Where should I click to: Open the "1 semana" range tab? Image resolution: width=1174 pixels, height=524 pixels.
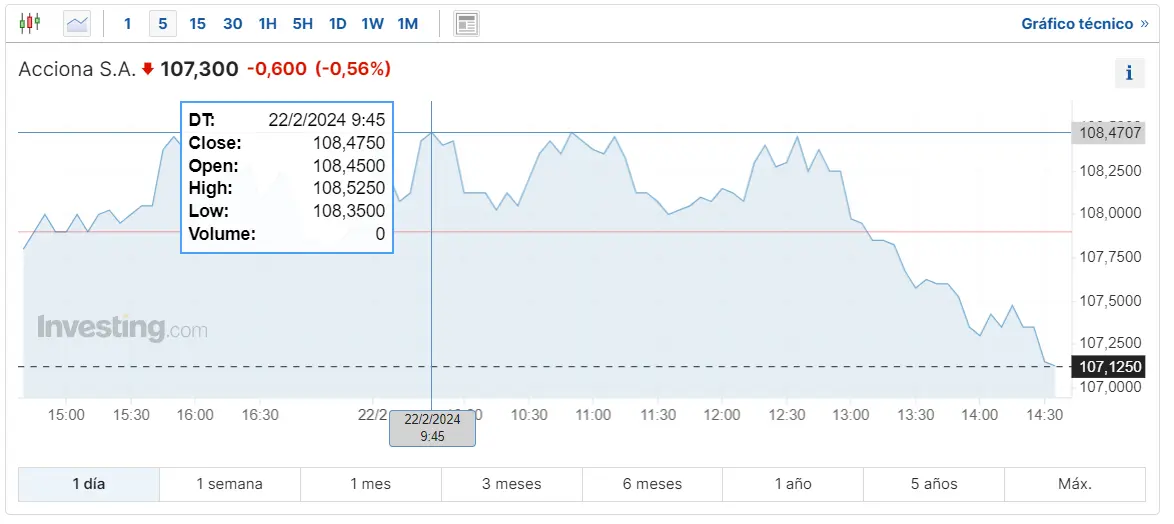229,484
